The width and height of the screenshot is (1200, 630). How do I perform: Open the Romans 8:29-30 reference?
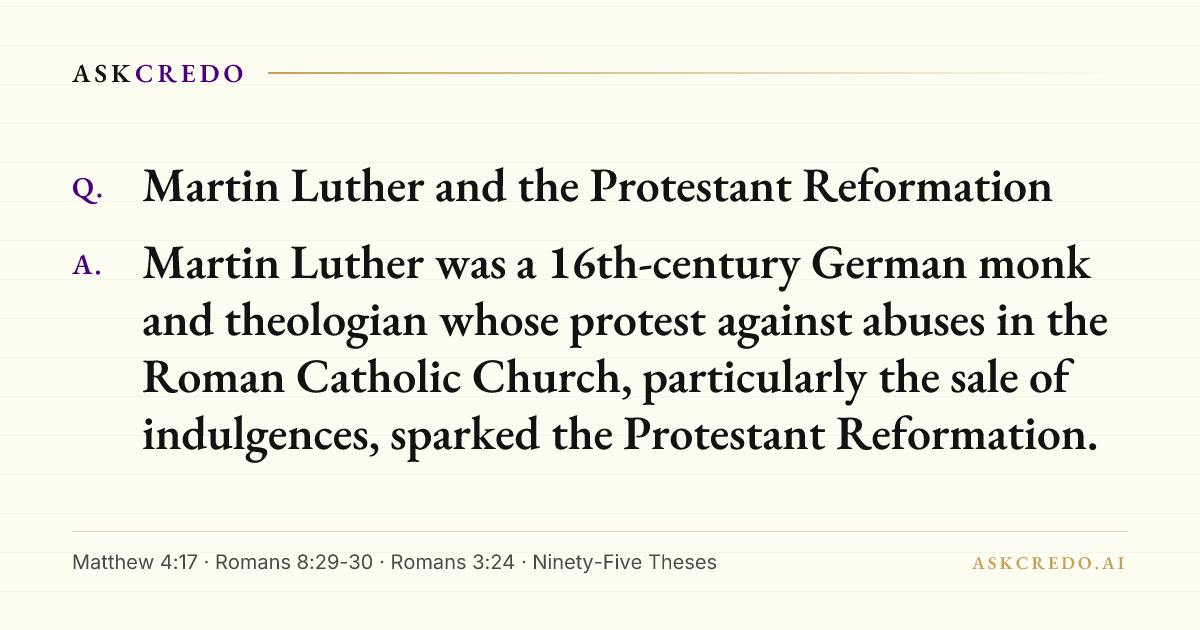[x=293, y=562]
